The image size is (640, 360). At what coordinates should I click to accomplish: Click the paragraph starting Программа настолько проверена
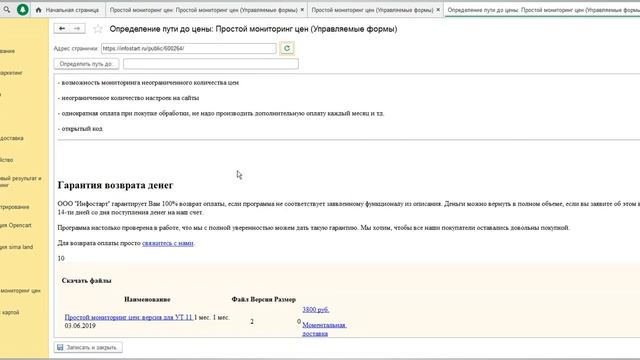(313, 228)
